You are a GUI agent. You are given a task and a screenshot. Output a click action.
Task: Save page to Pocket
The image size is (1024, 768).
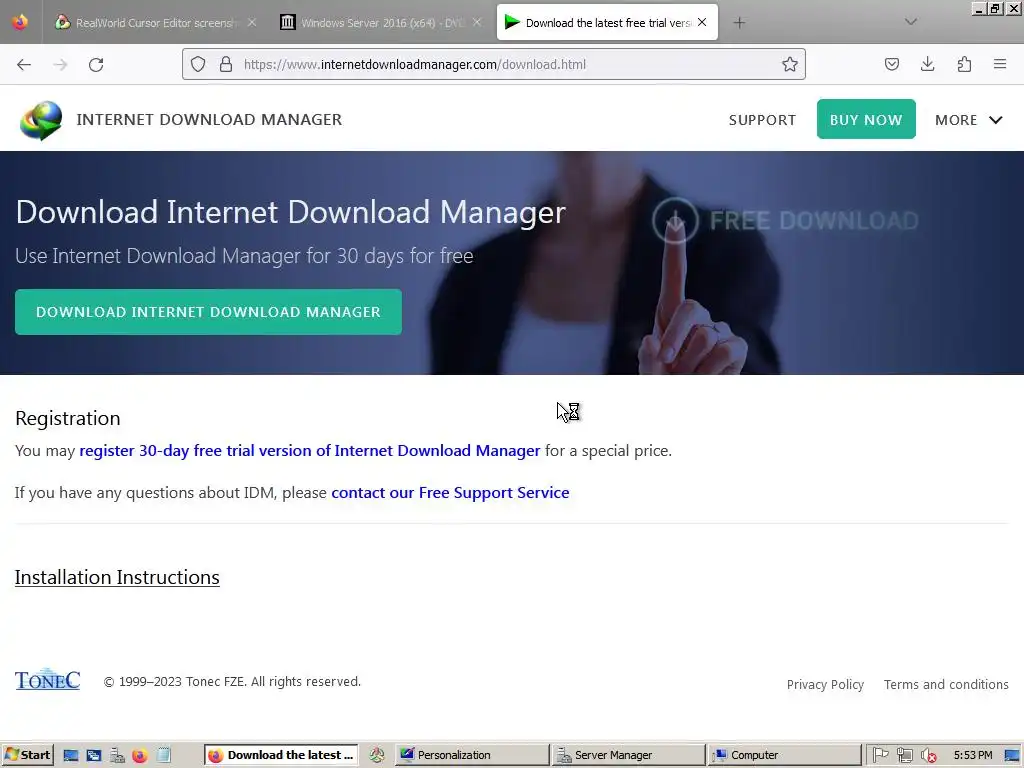coord(891,64)
